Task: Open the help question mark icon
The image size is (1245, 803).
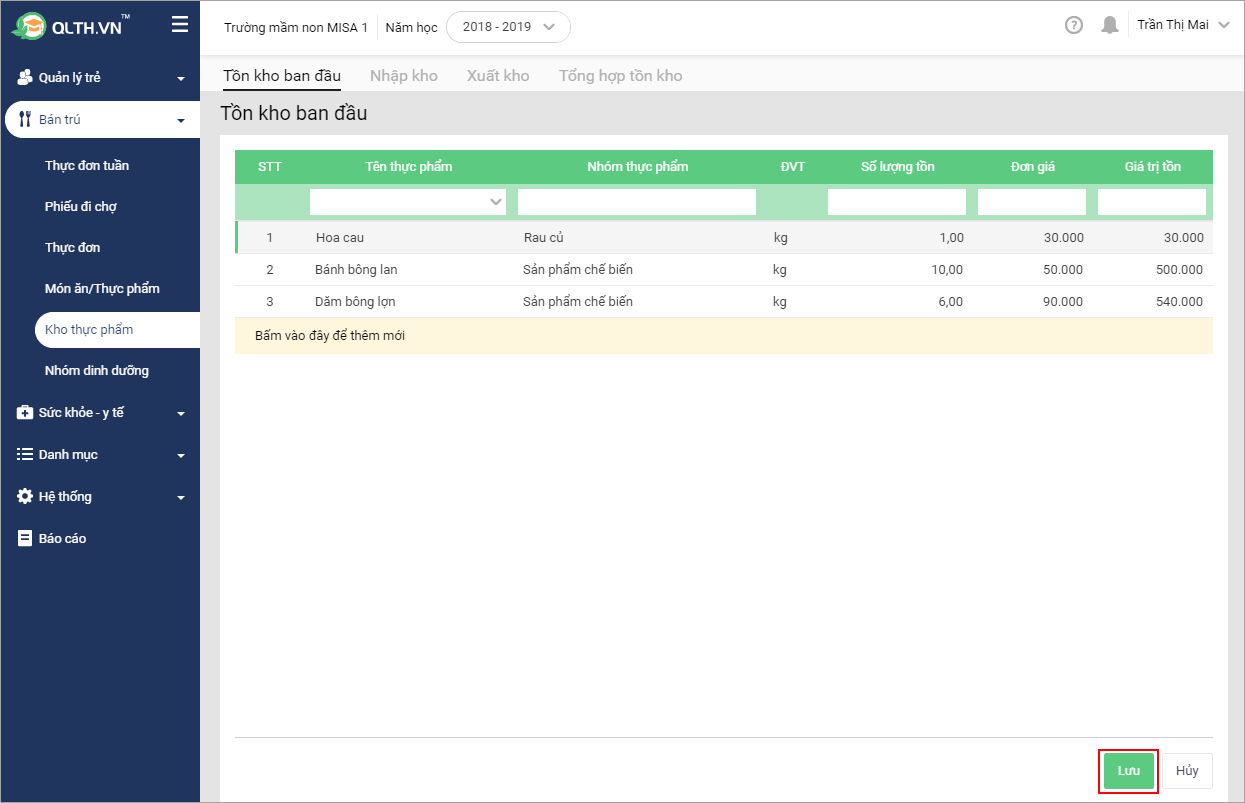Action: pos(1074,26)
